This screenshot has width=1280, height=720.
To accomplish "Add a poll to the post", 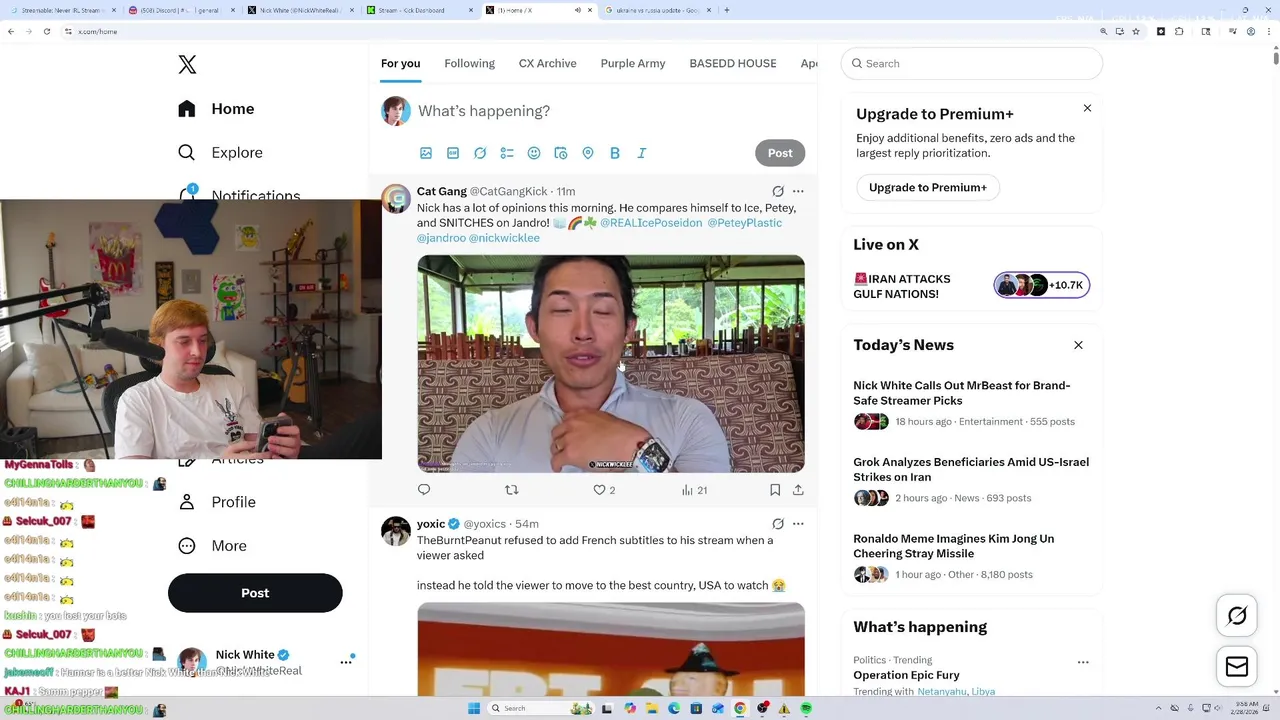I will (507, 153).
